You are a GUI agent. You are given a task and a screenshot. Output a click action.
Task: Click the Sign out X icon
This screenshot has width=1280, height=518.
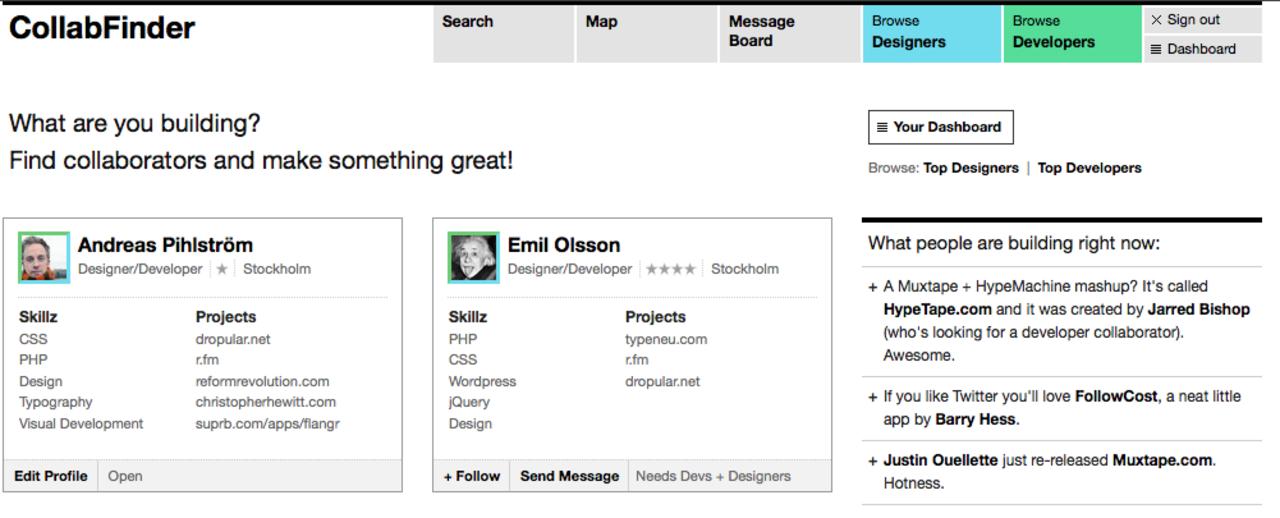(x=1156, y=20)
